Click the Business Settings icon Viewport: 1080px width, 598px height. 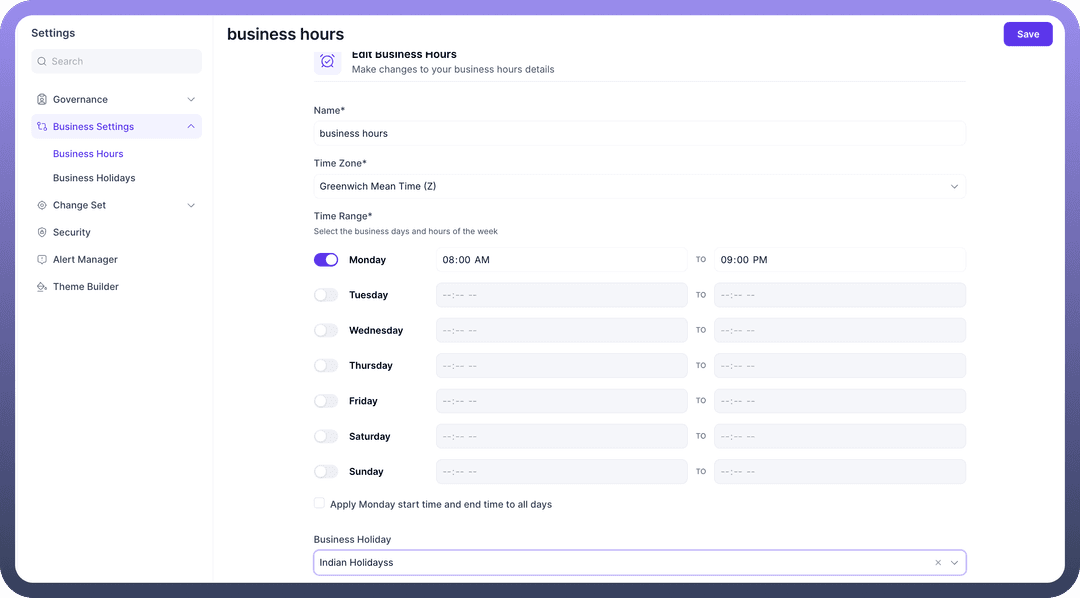[42, 127]
